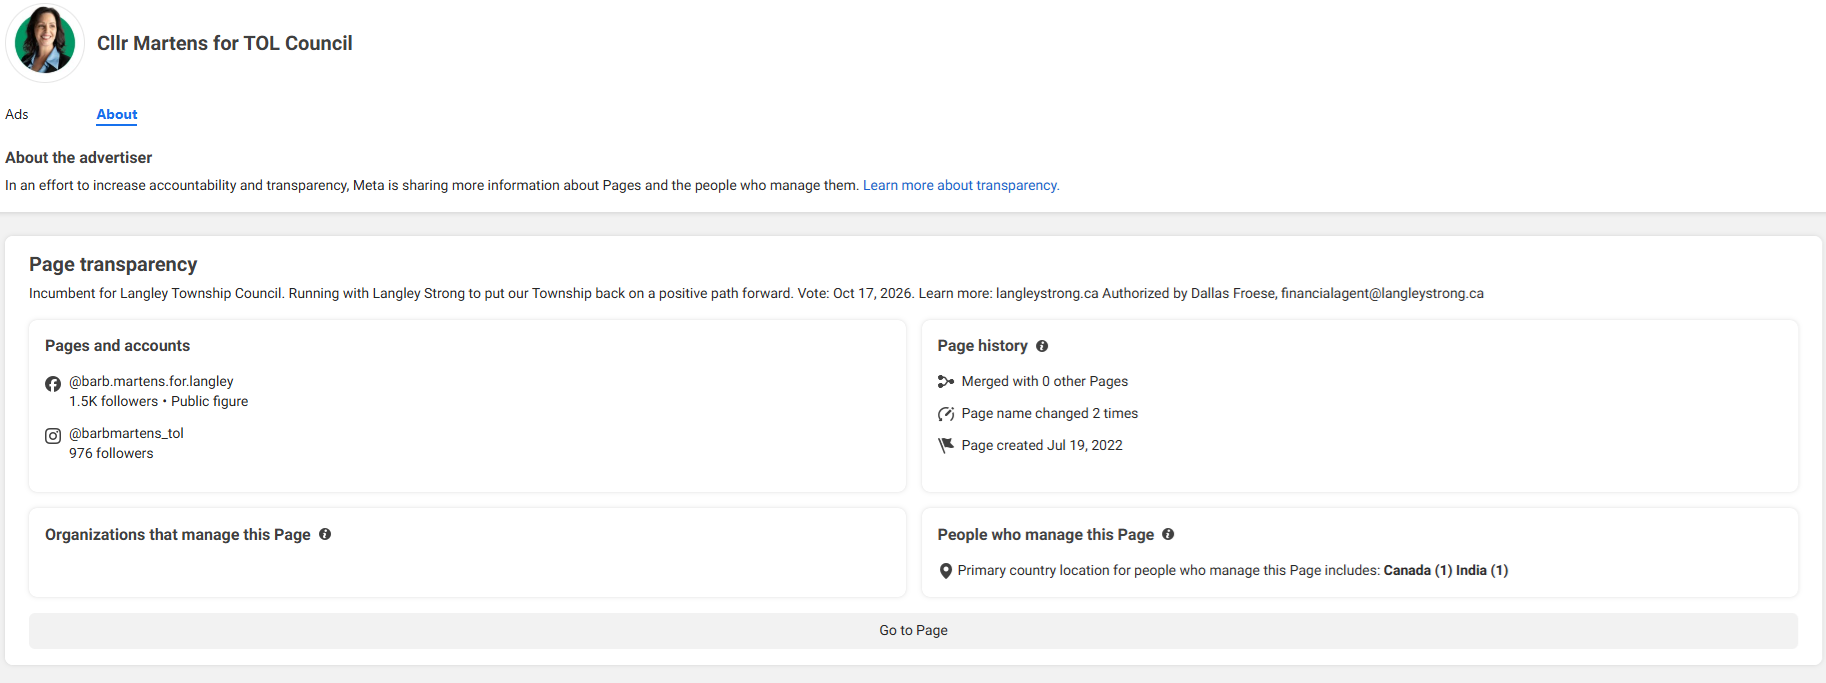Click the 'Go to Page' button
The height and width of the screenshot is (683, 1826).
click(913, 630)
